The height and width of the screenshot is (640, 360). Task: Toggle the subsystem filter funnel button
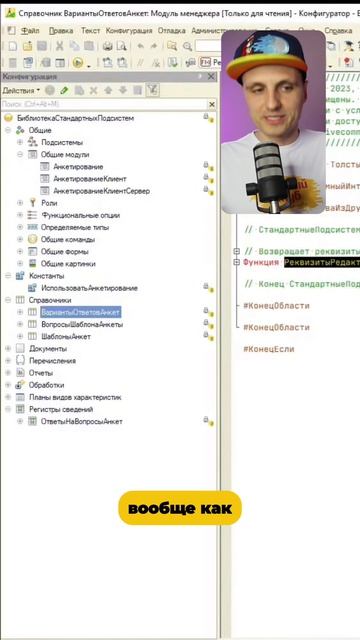click(x=152, y=90)
